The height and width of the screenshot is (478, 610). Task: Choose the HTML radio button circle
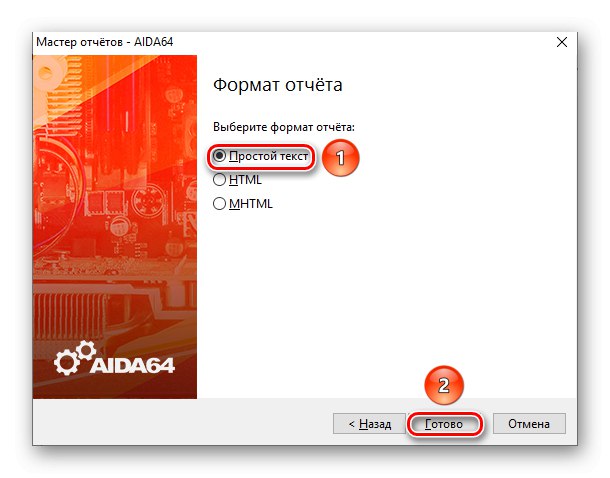(x=219, y=180)
